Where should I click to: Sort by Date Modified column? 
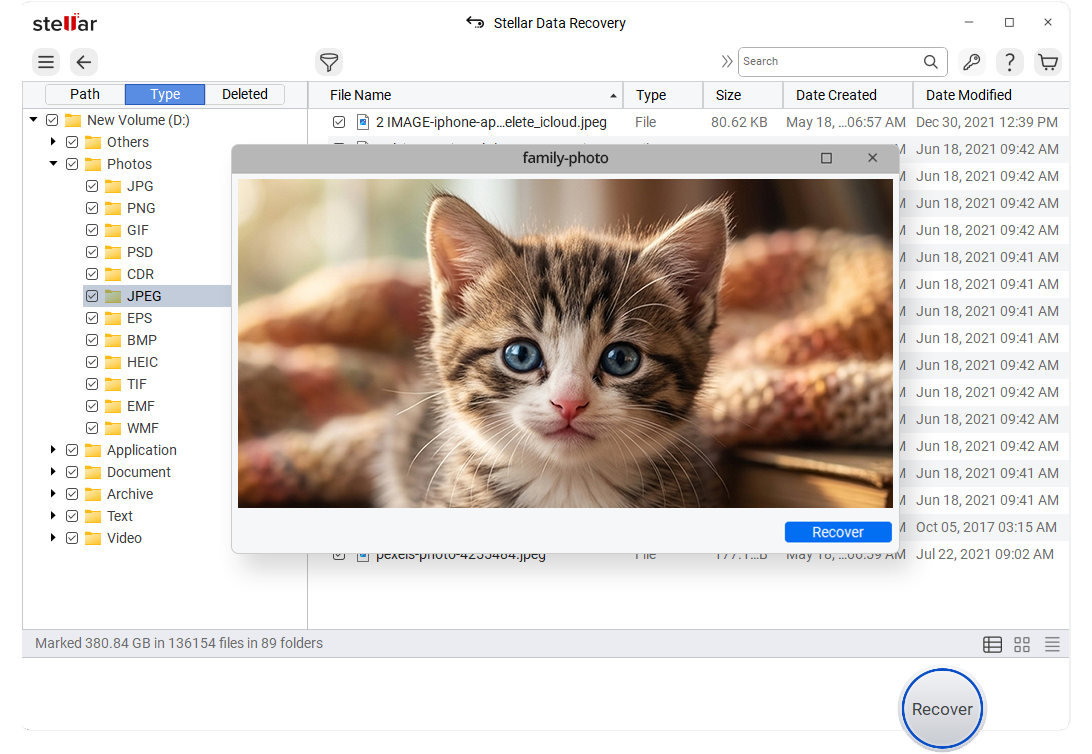coord(990,95)
